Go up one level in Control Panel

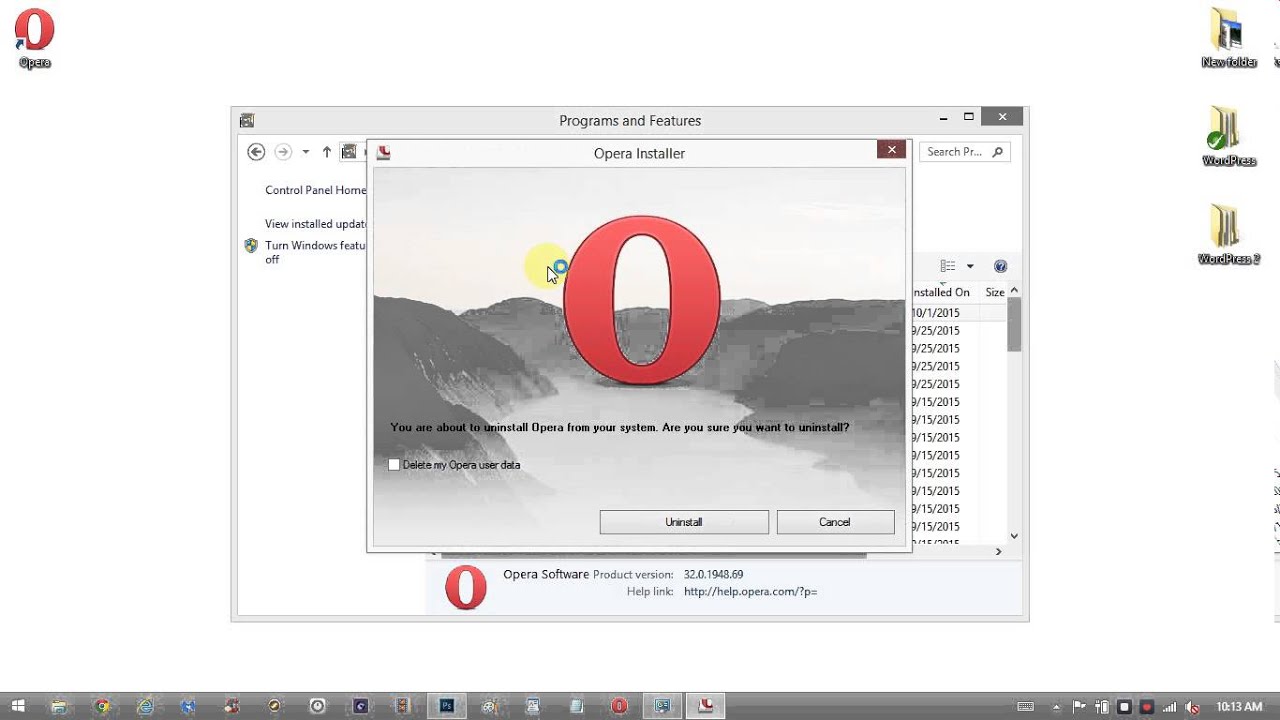click(326, 152)
